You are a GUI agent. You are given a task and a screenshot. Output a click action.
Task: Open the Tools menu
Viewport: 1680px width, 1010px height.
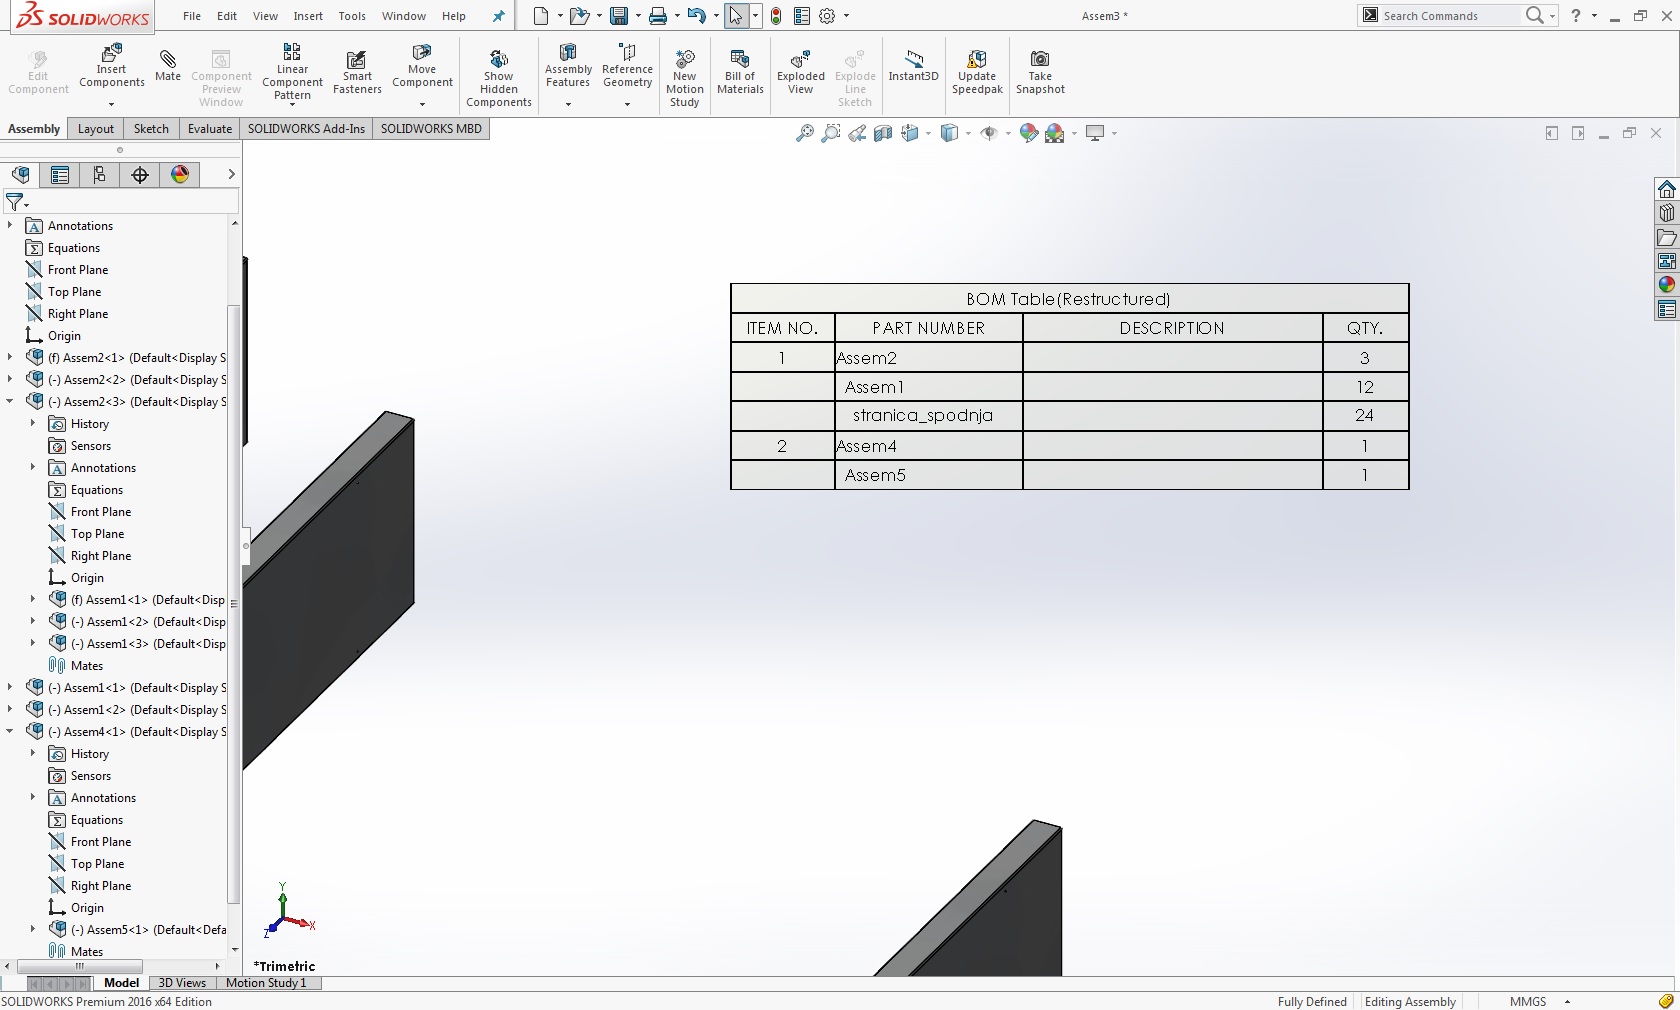[x=352, y=16]
